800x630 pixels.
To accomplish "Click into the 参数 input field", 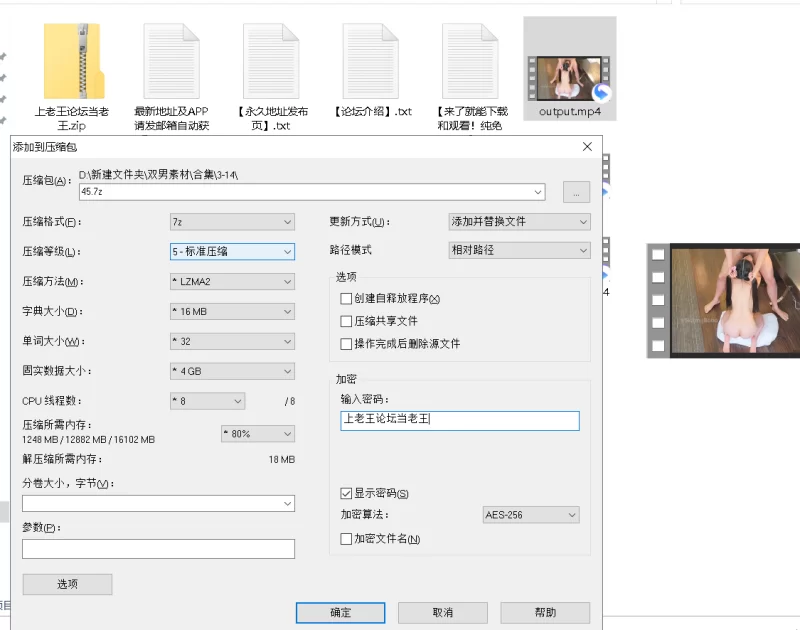I will coord(158,549).
